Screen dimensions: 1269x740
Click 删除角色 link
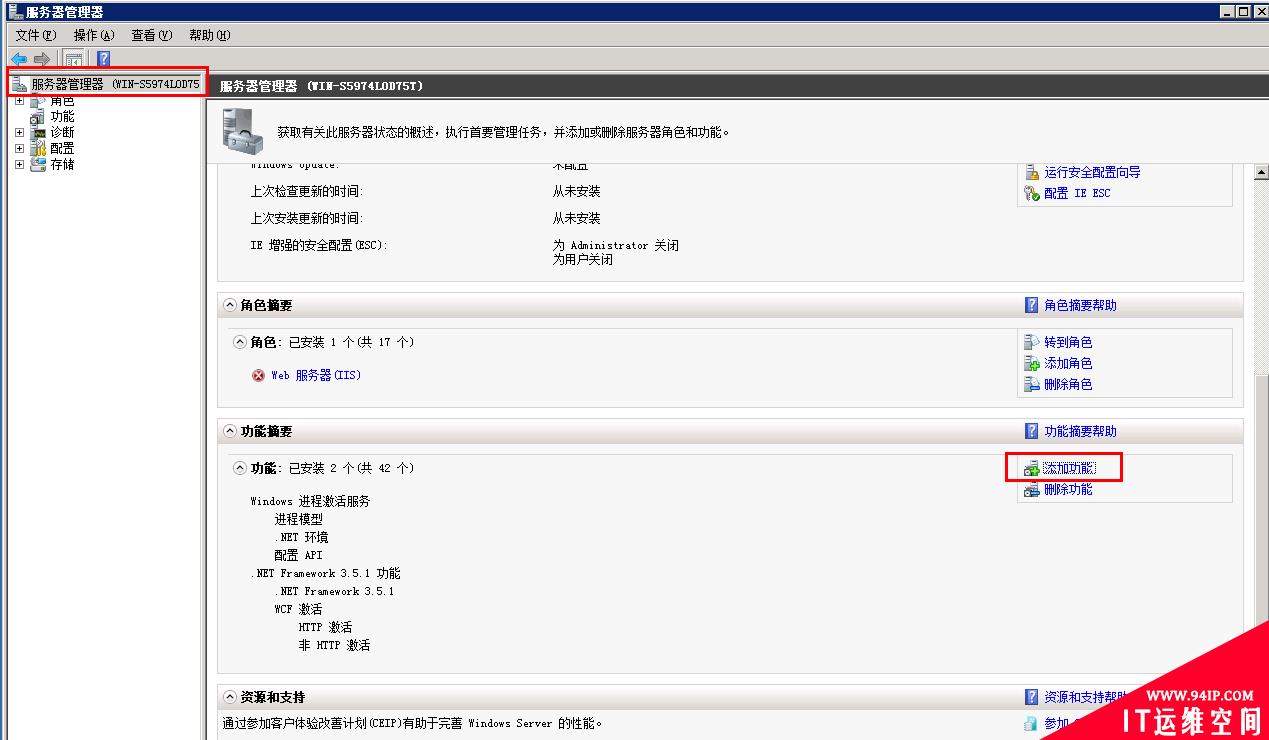1068,384
